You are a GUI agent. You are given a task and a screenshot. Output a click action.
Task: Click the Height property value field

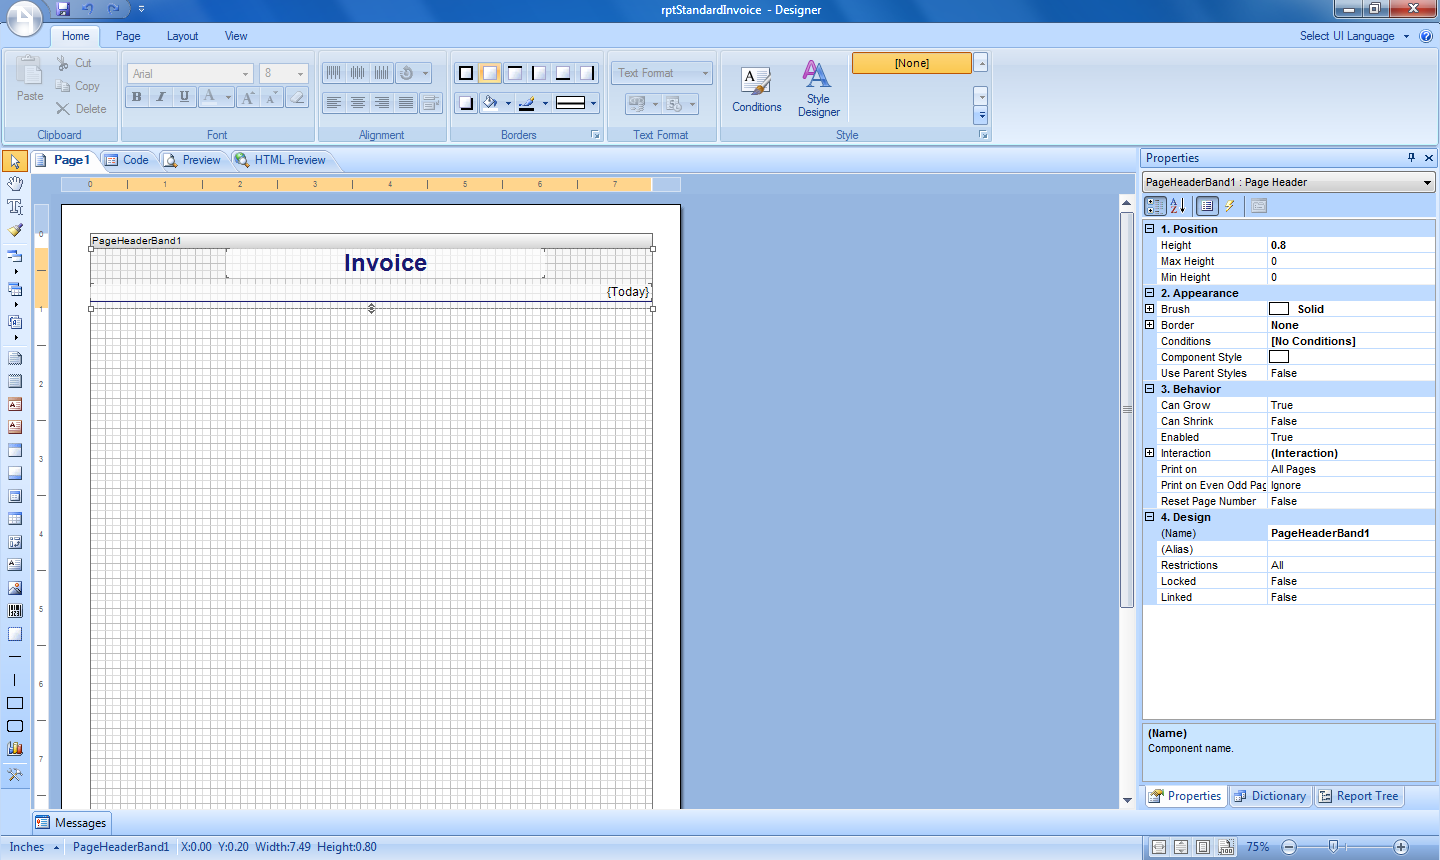(x=1350, y=245)
